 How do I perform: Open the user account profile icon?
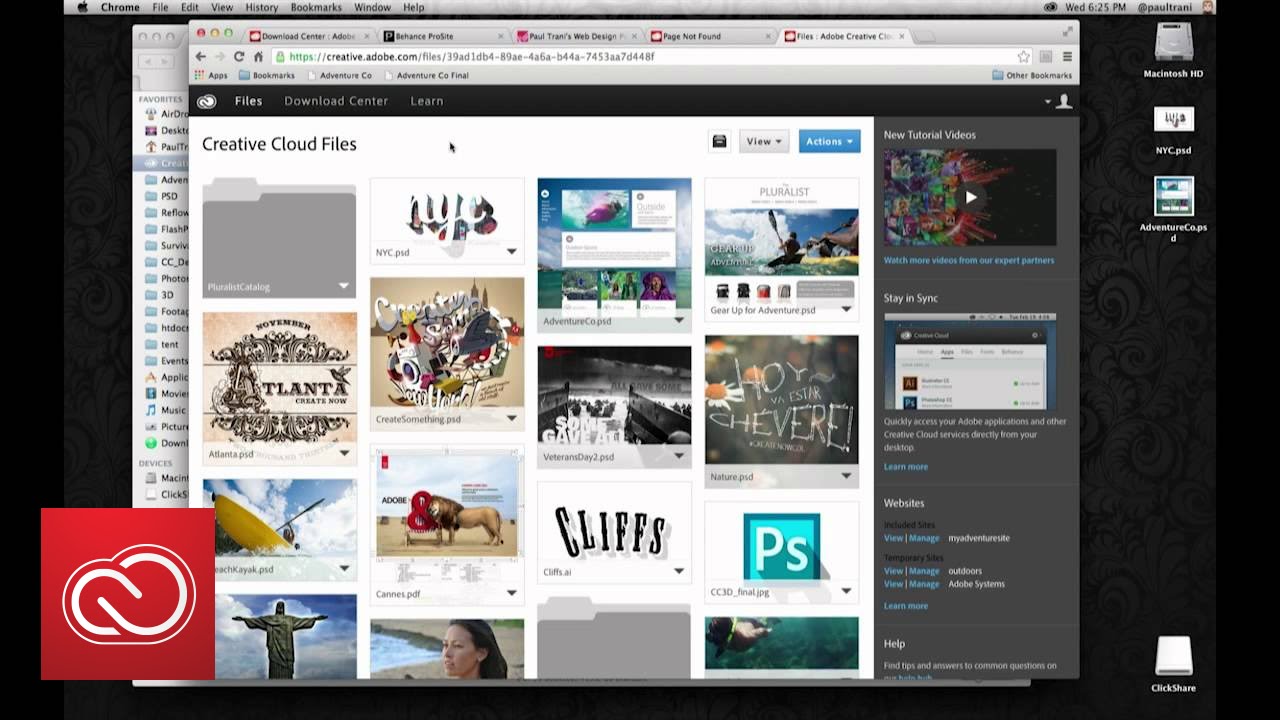(1064, 101)
